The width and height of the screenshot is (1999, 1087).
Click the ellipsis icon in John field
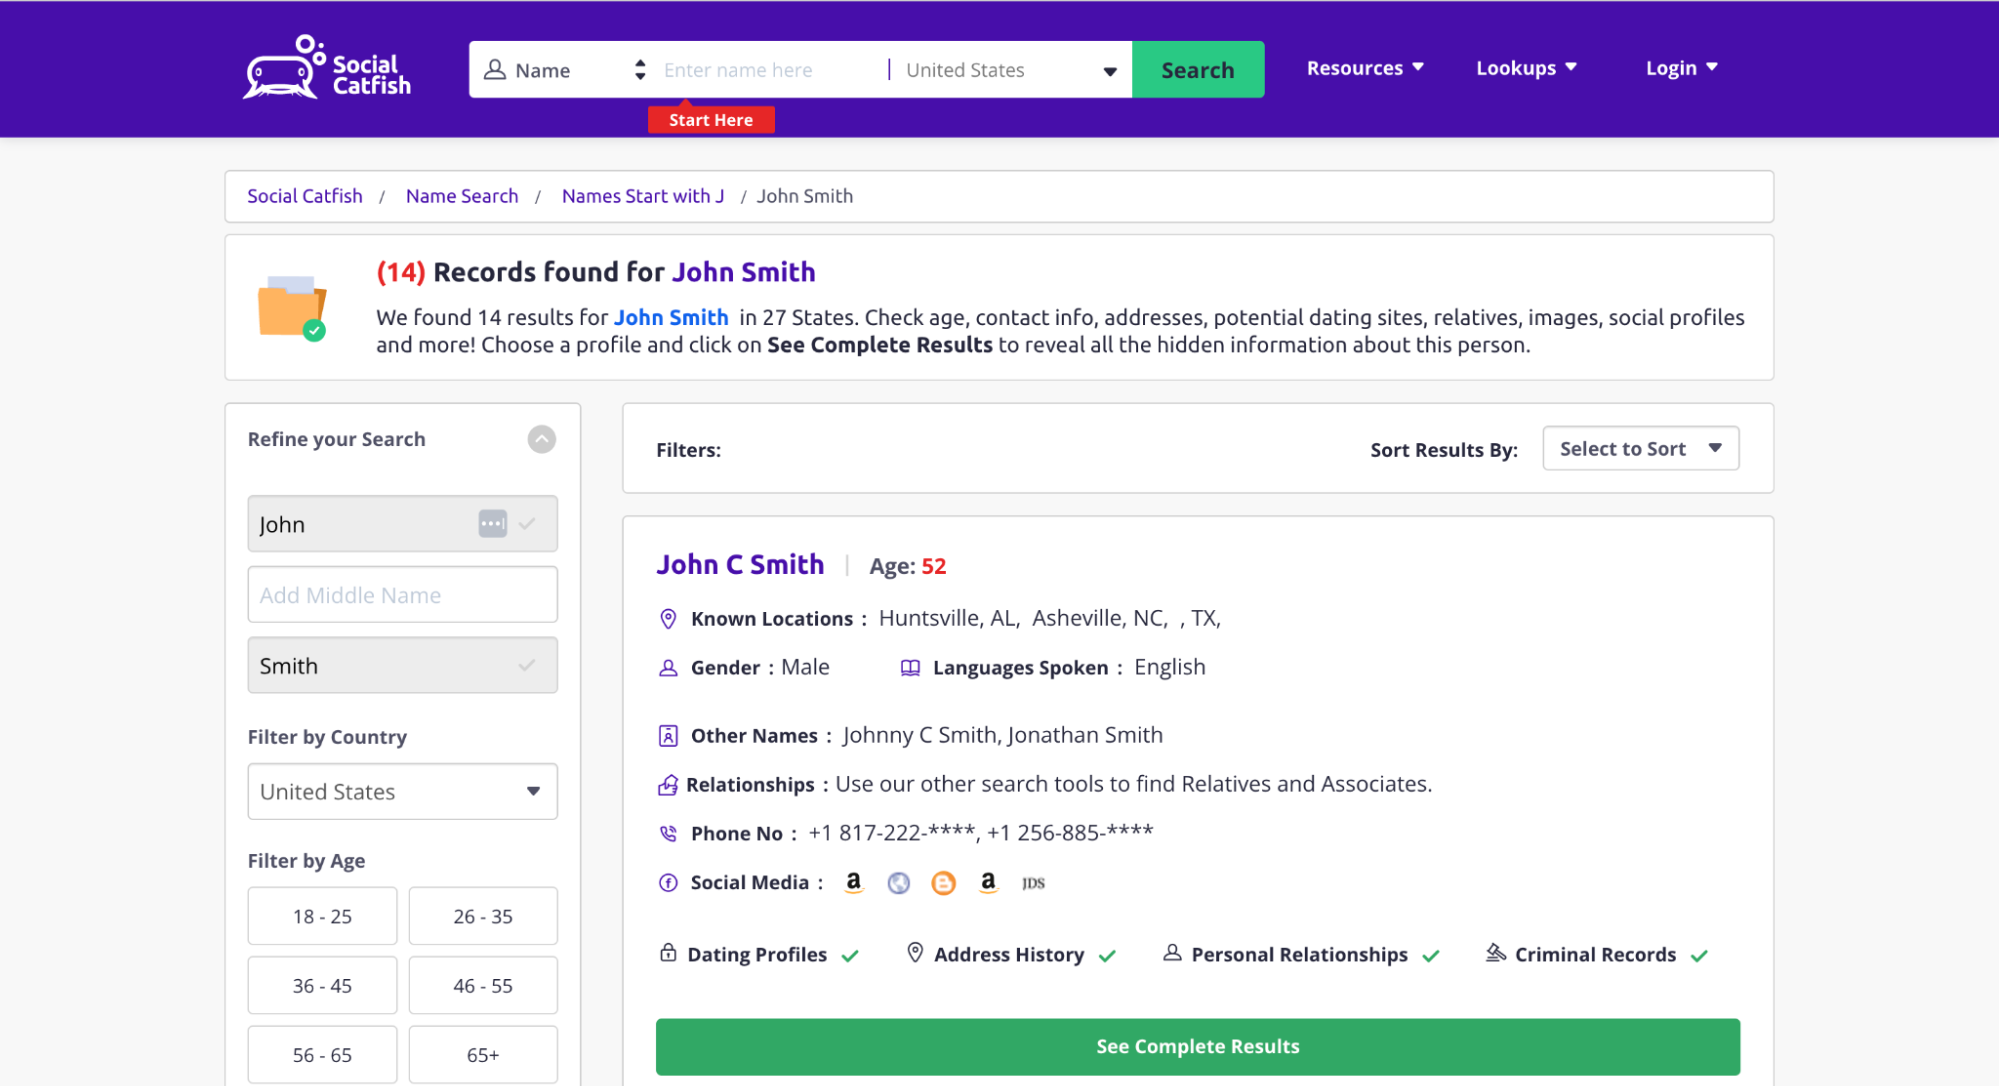pos(492,523)
